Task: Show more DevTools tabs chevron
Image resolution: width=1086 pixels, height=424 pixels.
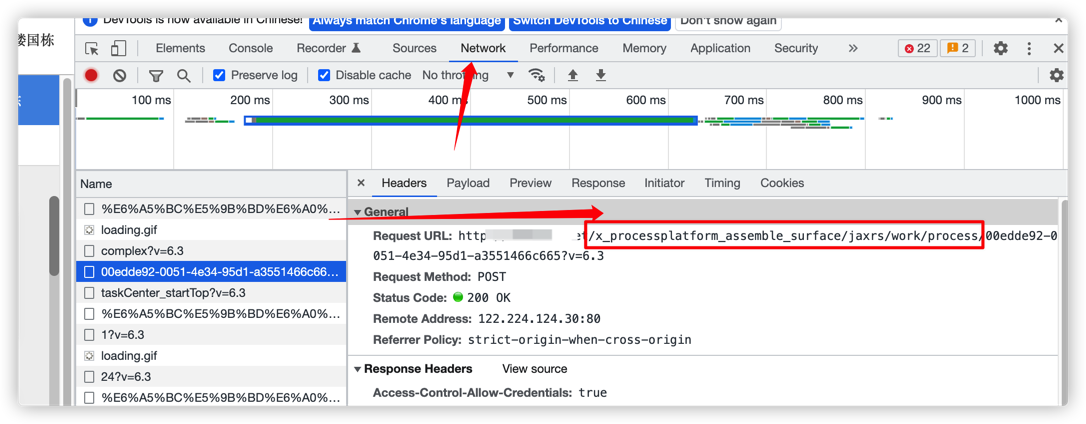Action: tap(853, 48)
